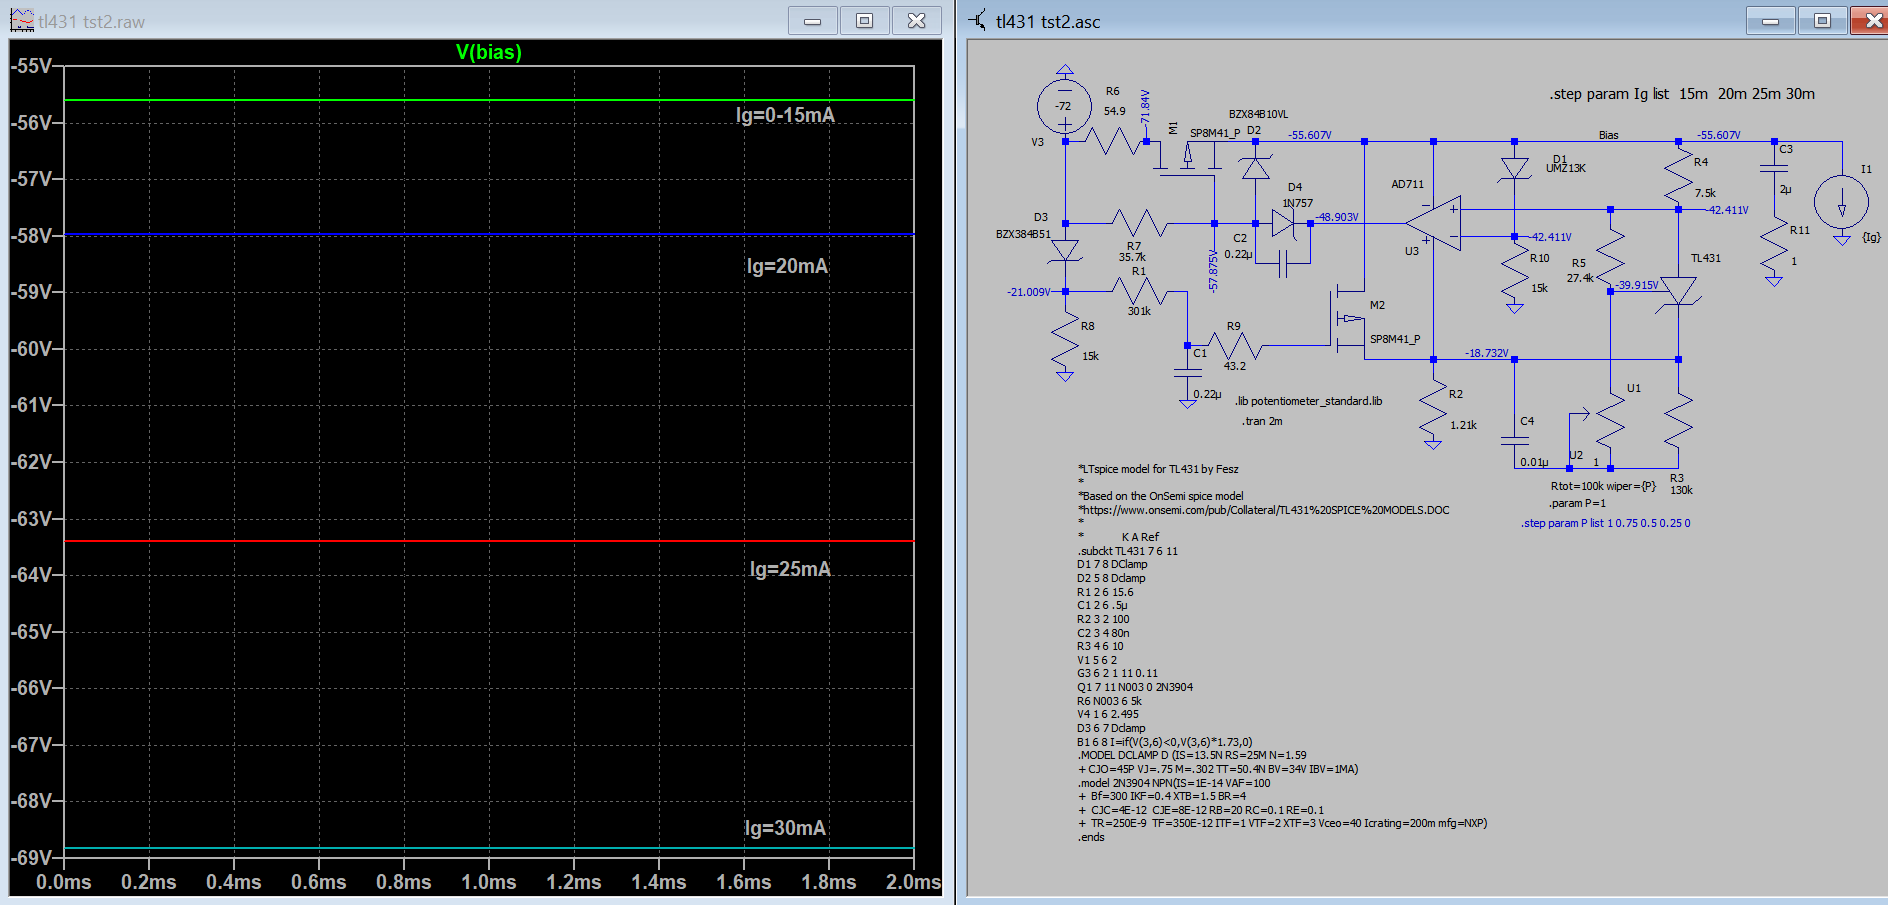Select resistor R4 7.5k symbol
The height and width of the screenshot is (905, 1888).
coord(1678,176)
